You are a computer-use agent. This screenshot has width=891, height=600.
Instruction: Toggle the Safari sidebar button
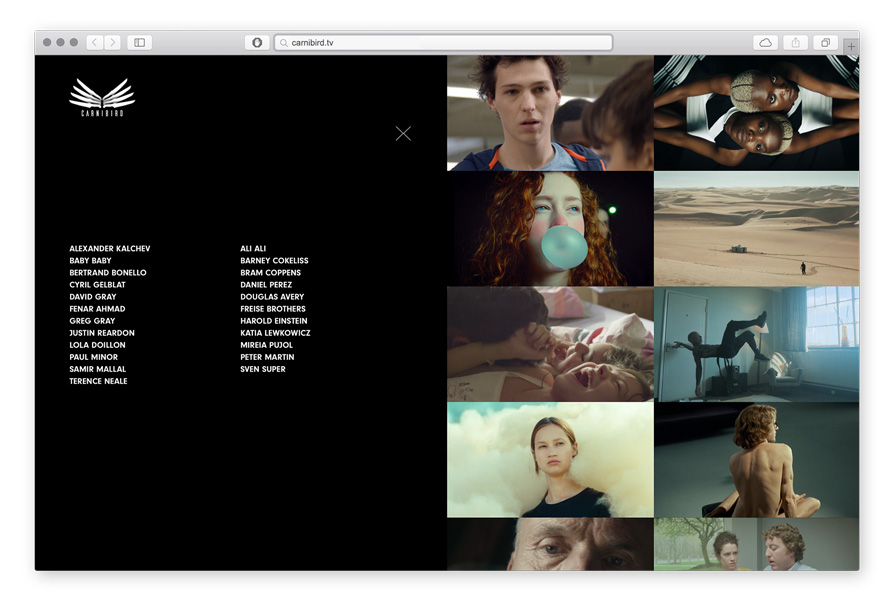point(139,43)
